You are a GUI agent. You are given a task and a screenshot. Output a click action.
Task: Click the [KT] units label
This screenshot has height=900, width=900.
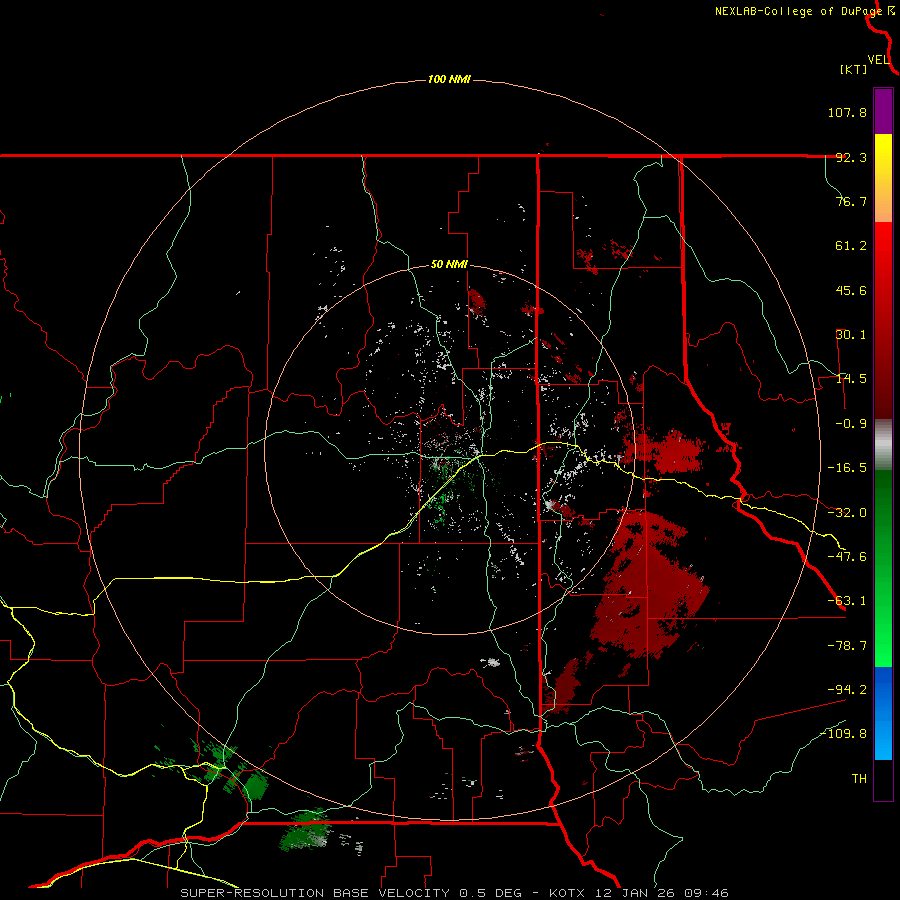point(854,69)
